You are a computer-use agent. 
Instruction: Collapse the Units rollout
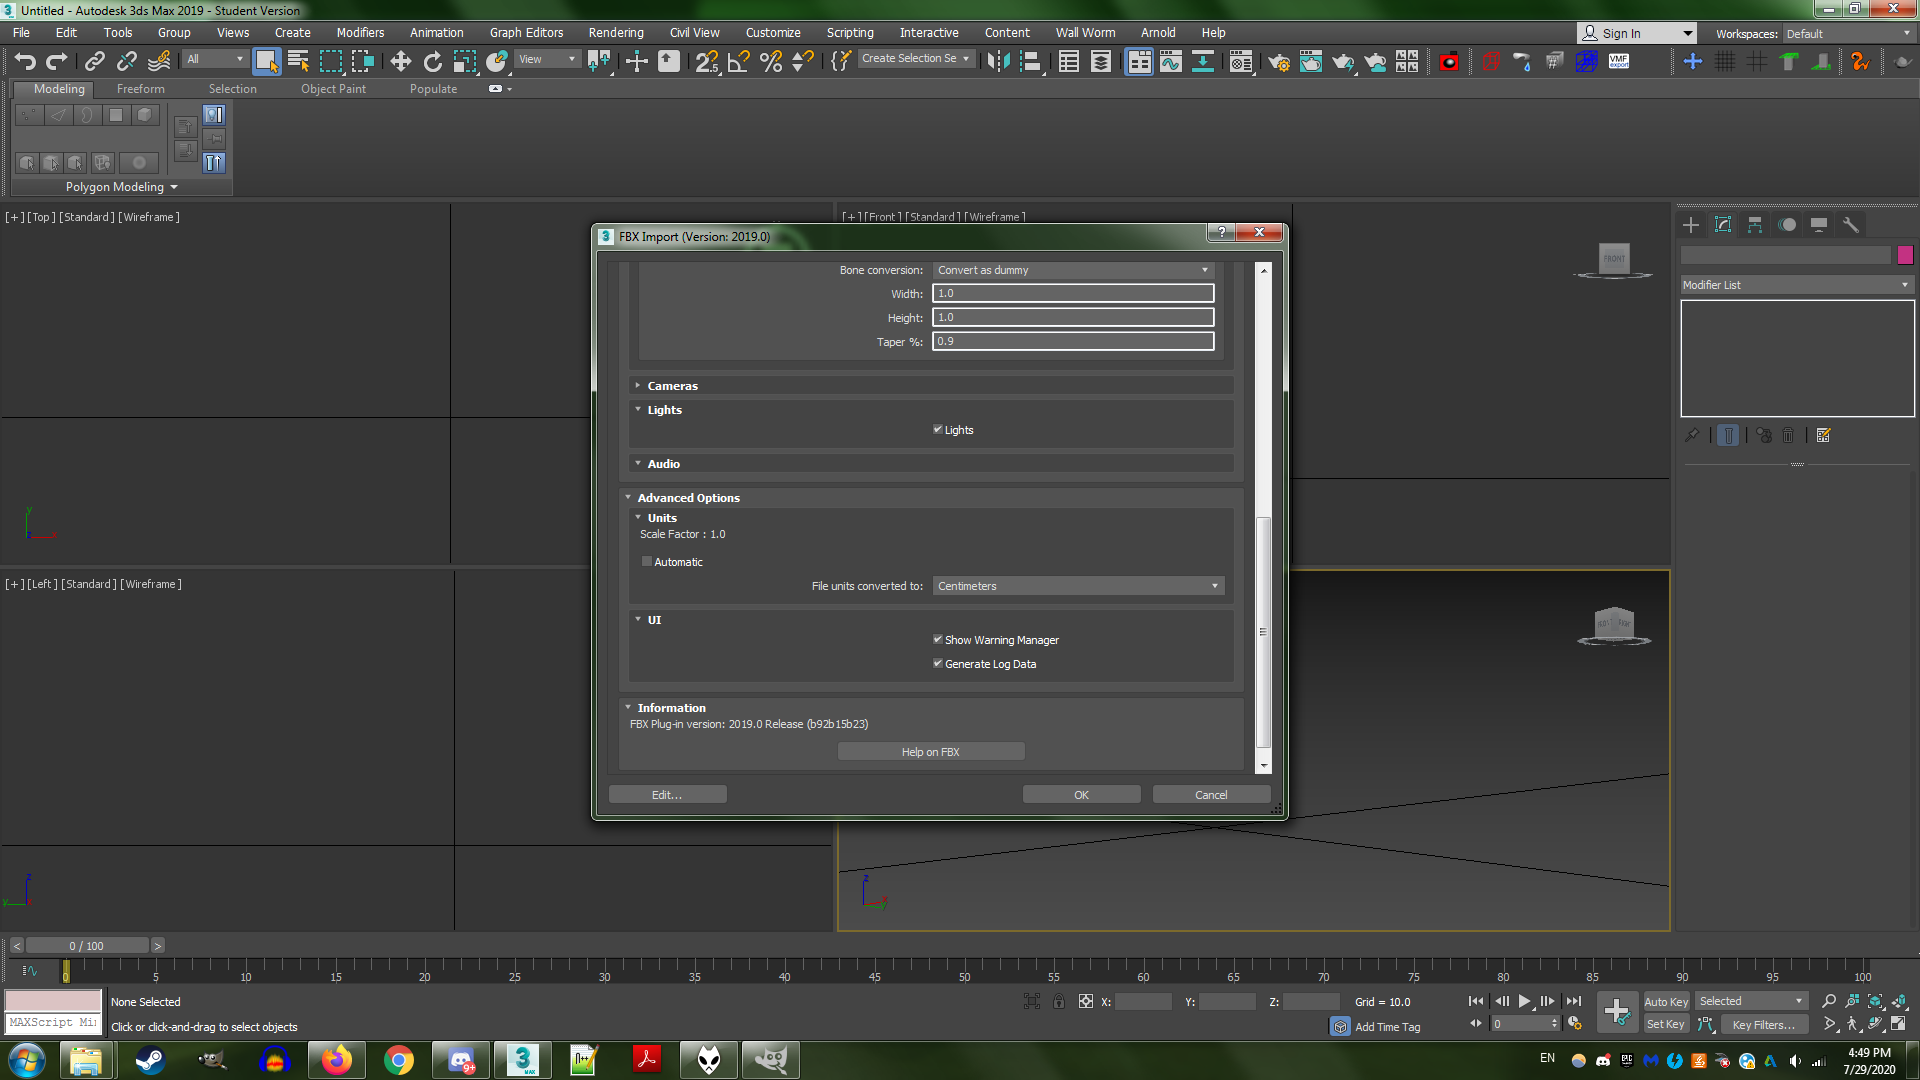[x=638, y=517]
